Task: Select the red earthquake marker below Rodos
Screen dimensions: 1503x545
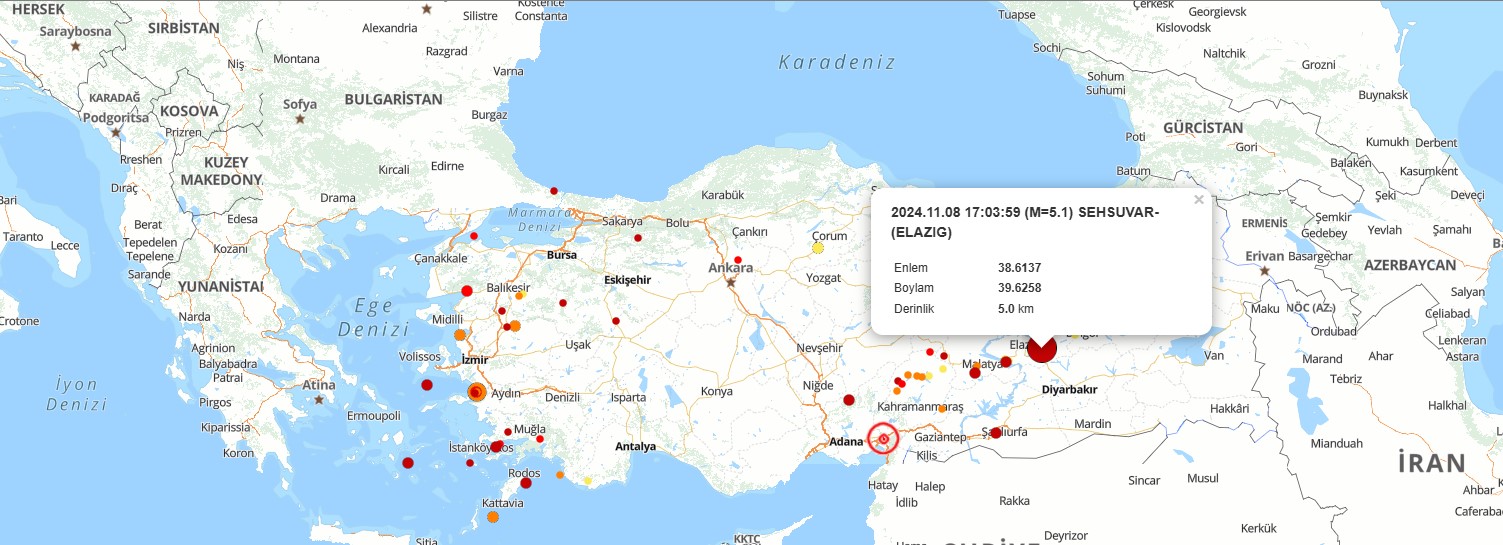Action: click(x=526, y=483)
